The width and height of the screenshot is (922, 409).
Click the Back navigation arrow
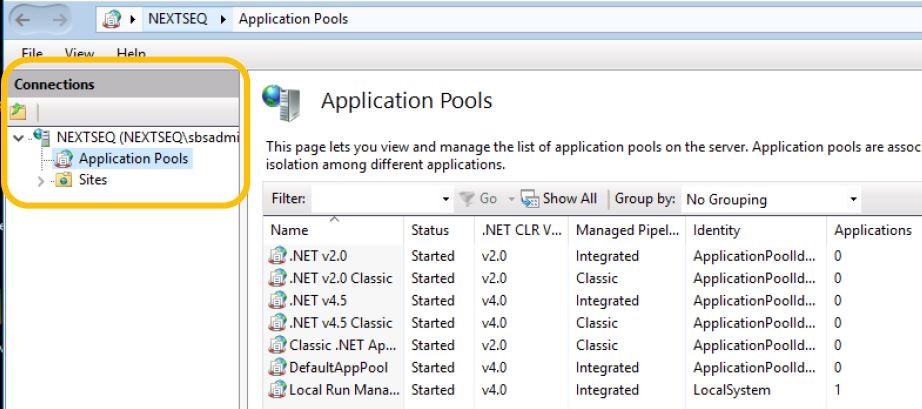coord(24,19)
